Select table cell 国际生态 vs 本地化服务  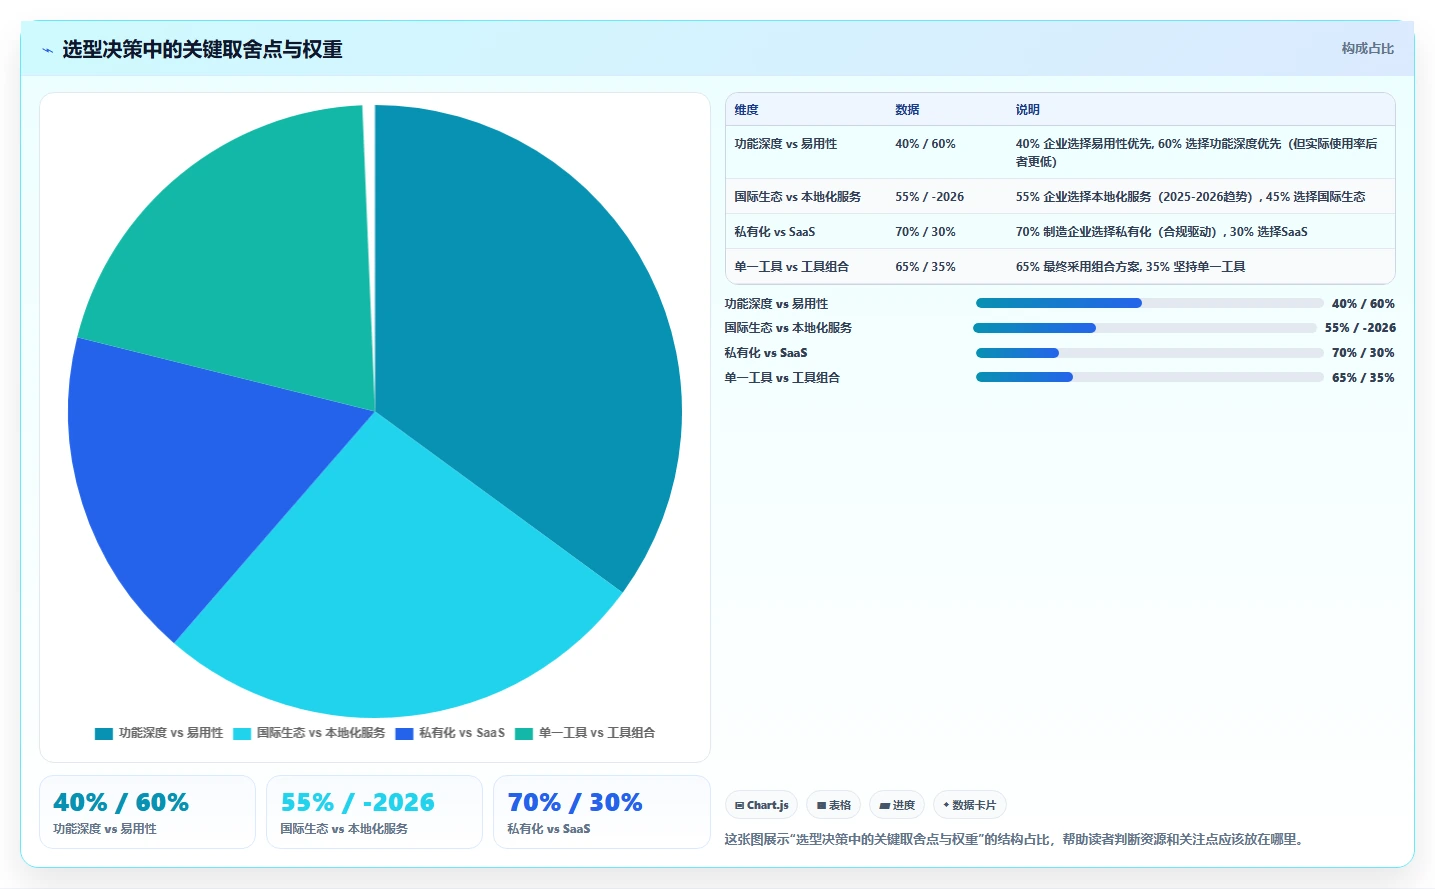pos(797,197)
